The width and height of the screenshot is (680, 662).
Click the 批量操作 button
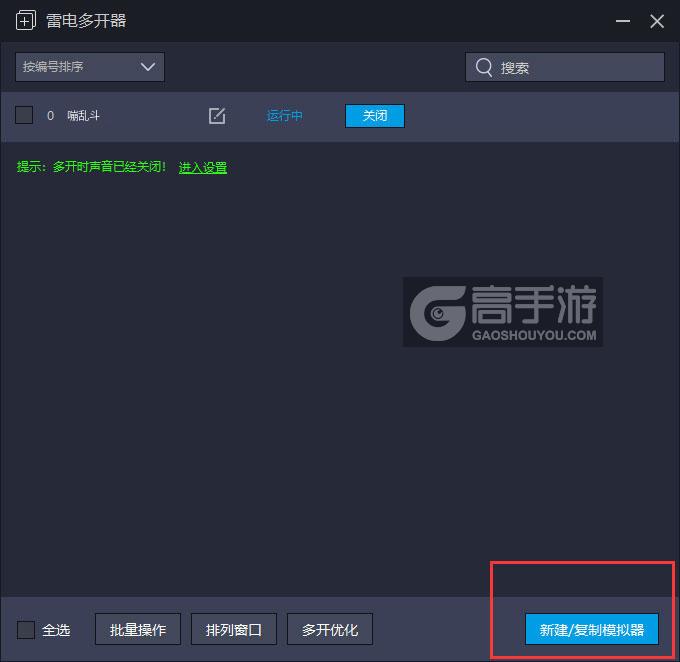(138, 629)
